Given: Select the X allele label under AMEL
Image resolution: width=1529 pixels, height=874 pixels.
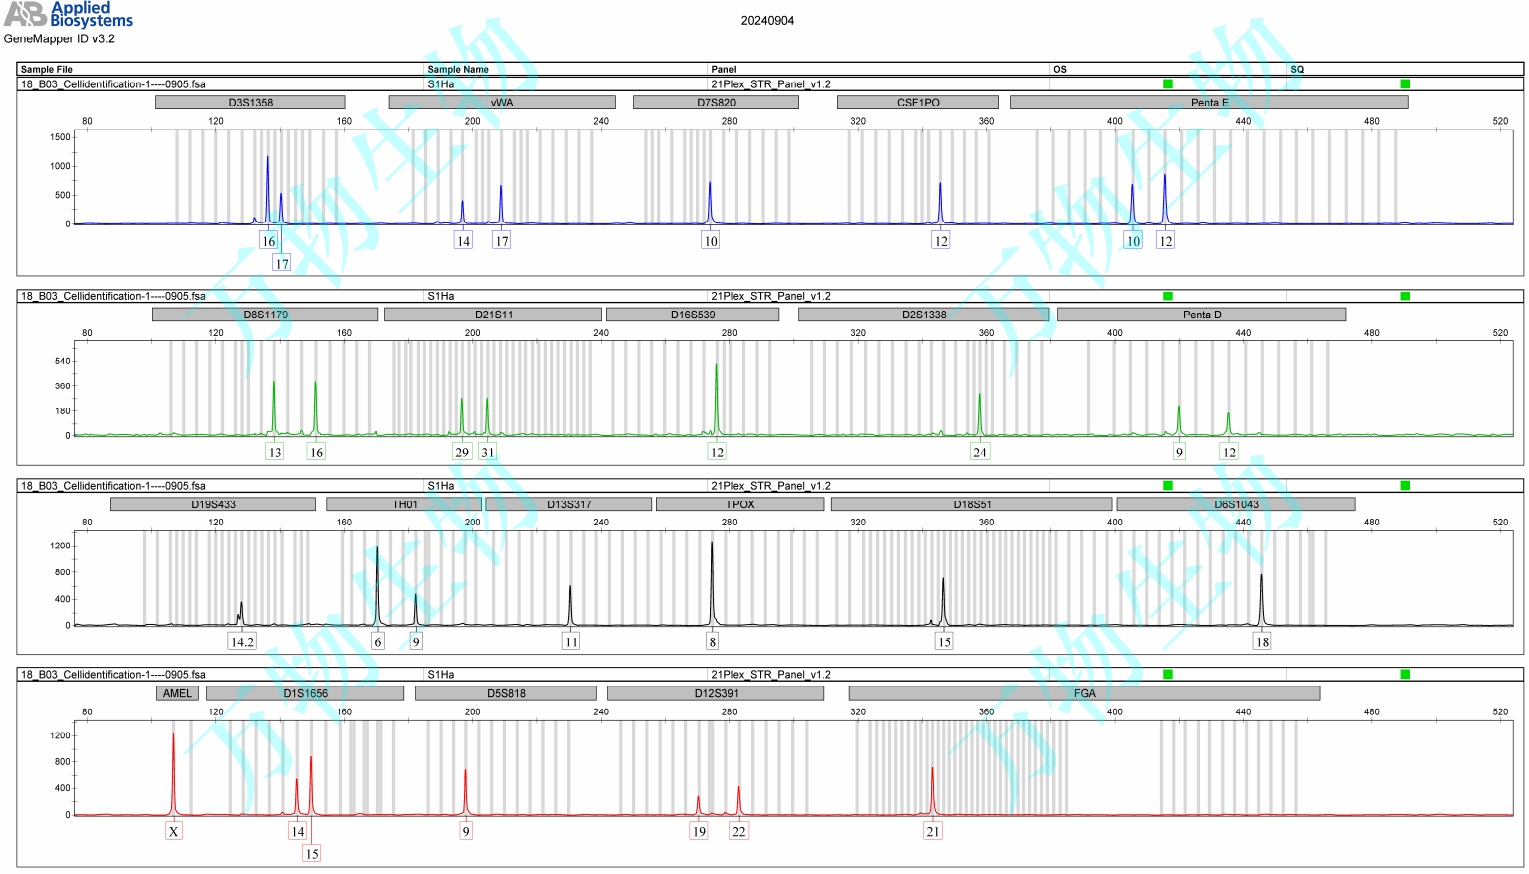Looking at the screenshot, I should coord(174,831).
